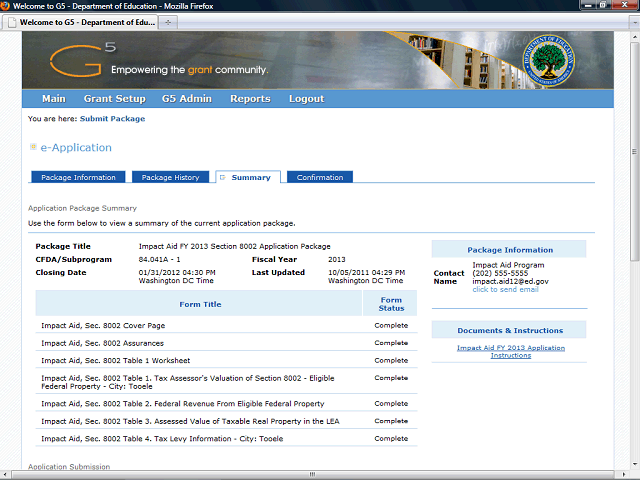Switch to the Package History tab
The image size is (640, 480).
(x=170, y=177)
